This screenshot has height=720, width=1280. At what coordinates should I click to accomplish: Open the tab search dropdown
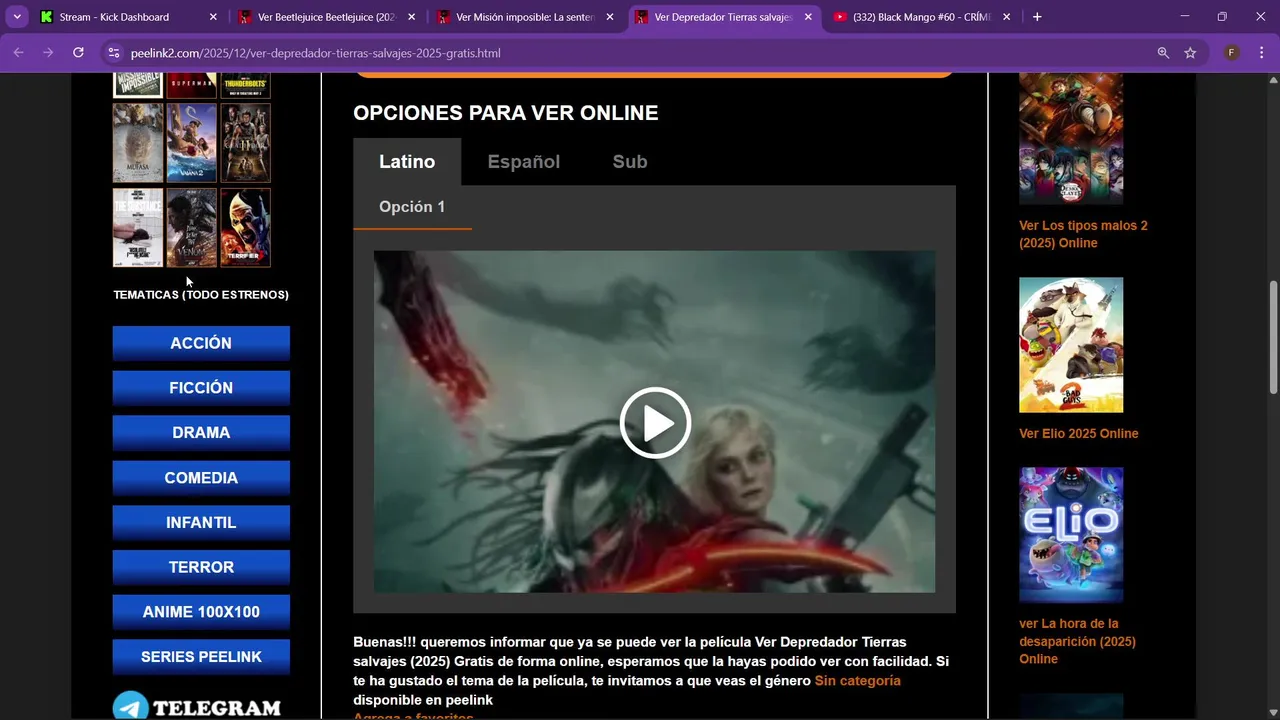point(17,17)
